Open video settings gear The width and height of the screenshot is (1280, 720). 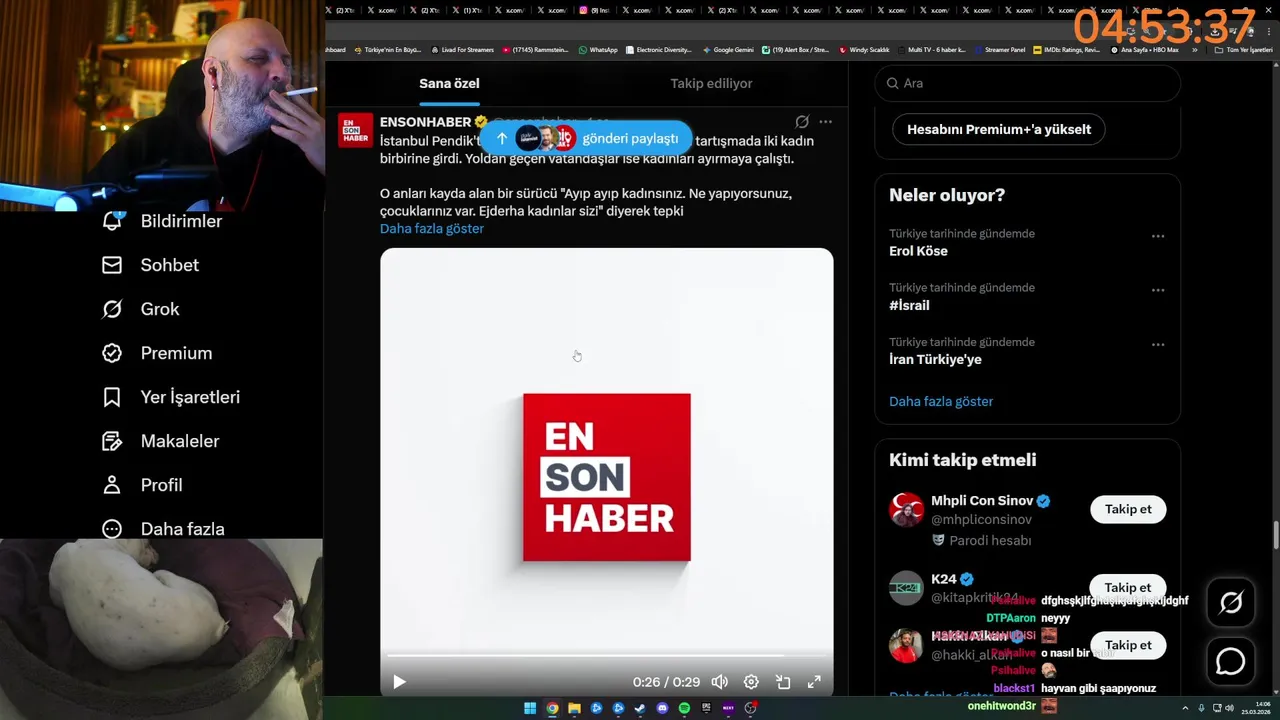751,682
